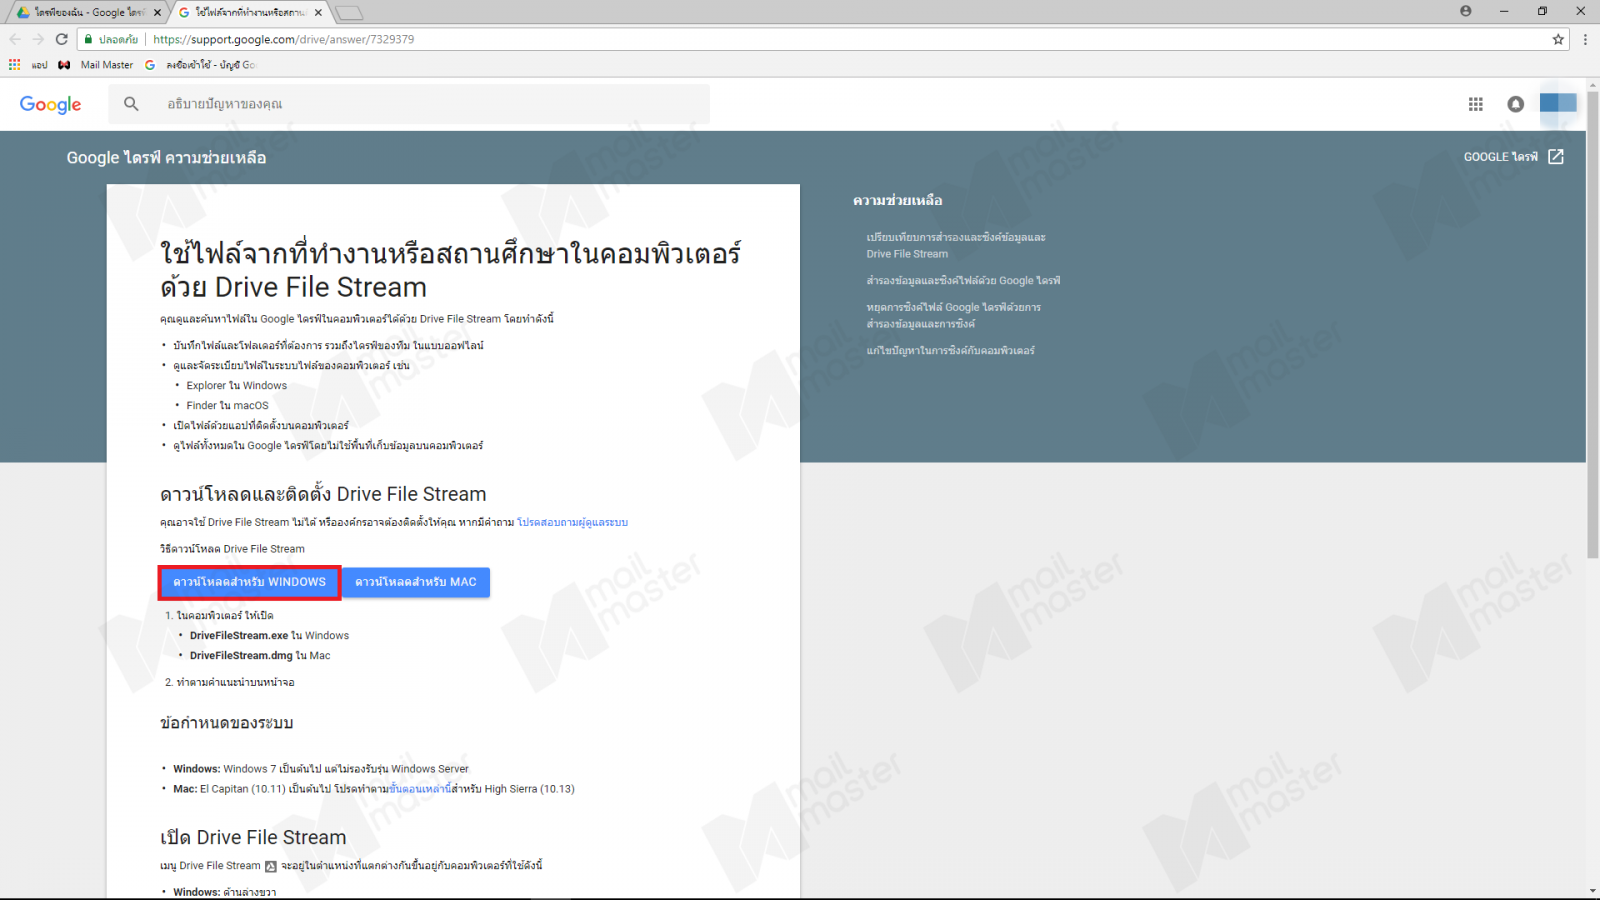Open the Chrome apps shortcut in bookmarks bar

click(x=14, y=65)
